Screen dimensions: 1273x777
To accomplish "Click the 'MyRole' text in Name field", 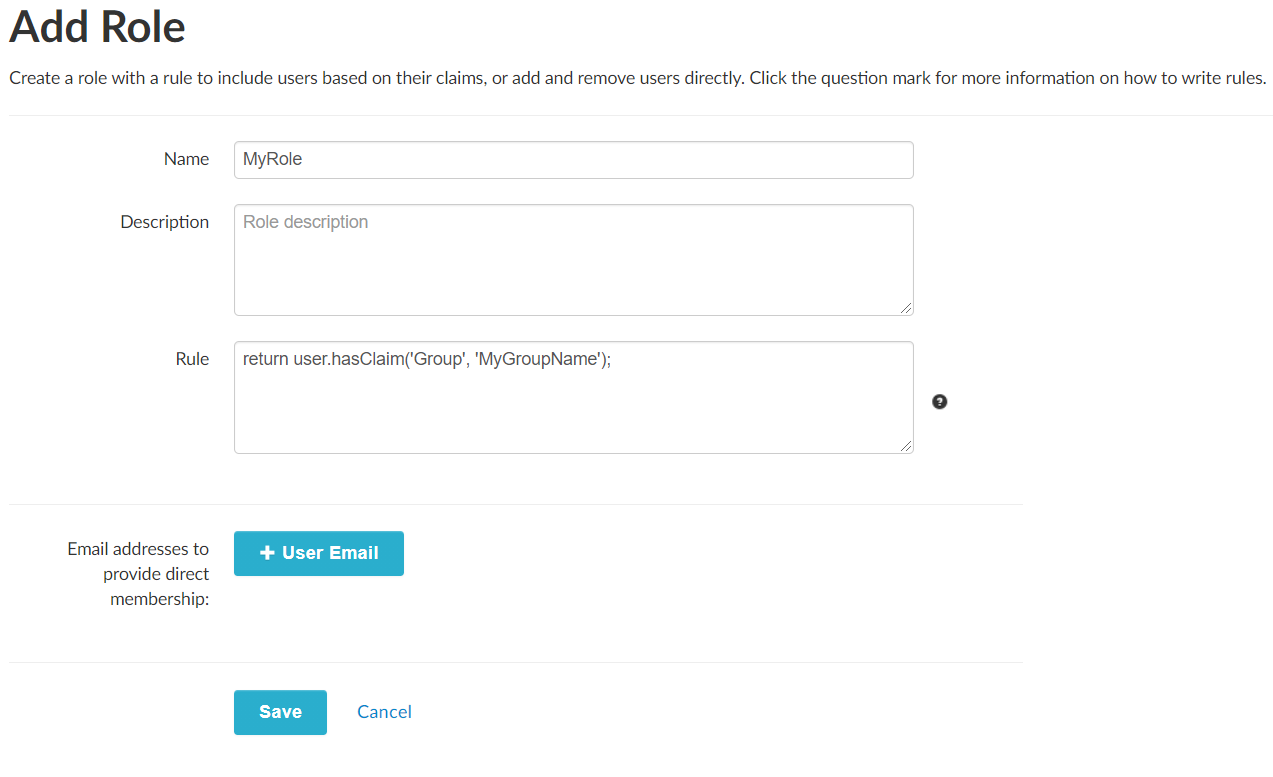I will click(273, 160).
